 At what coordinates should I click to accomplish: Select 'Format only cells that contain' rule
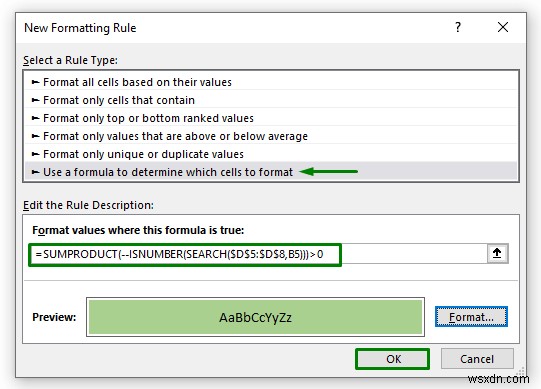(x=271, y=100)
